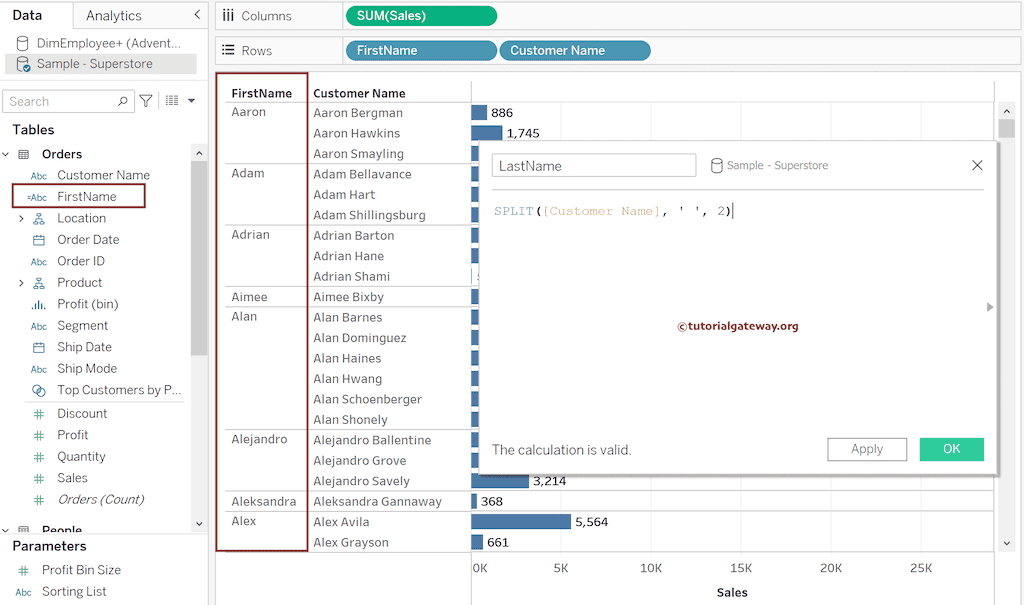This screenshot has width=1024, height=605.
Task: Click the Sales axis title
Action: point(732,593)
